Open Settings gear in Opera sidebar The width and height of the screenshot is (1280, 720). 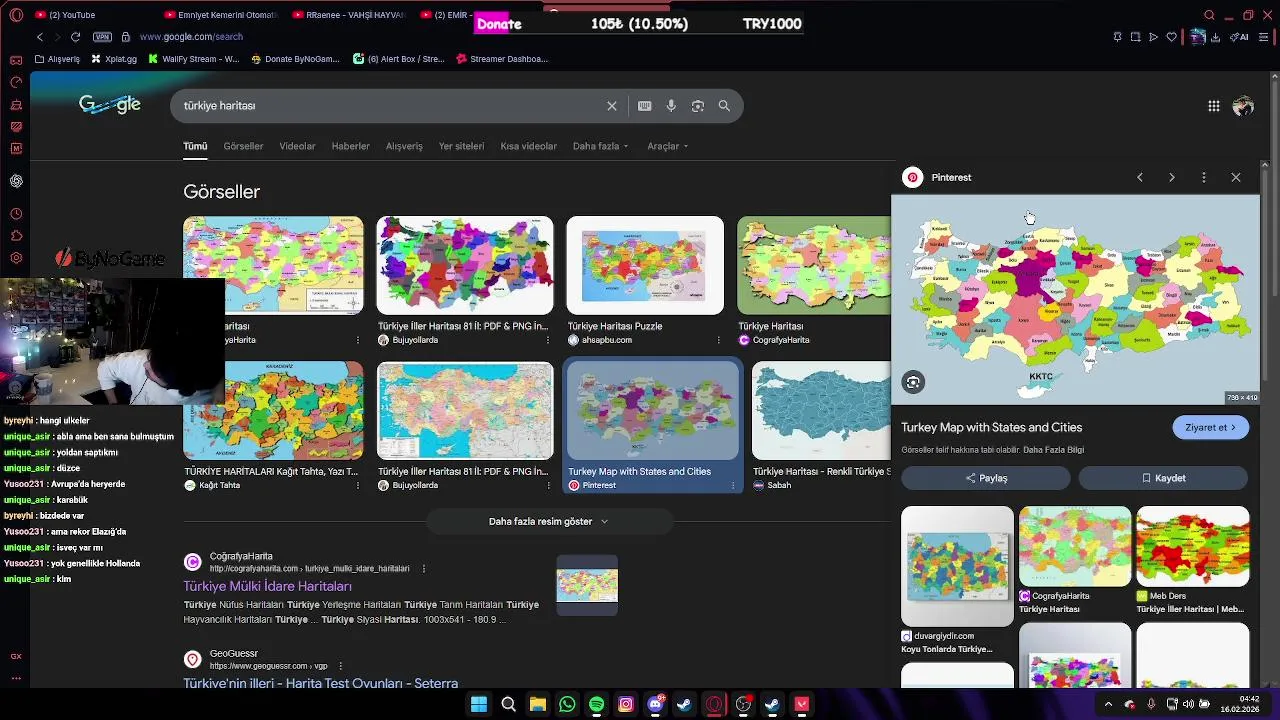[x=16, y=258]
